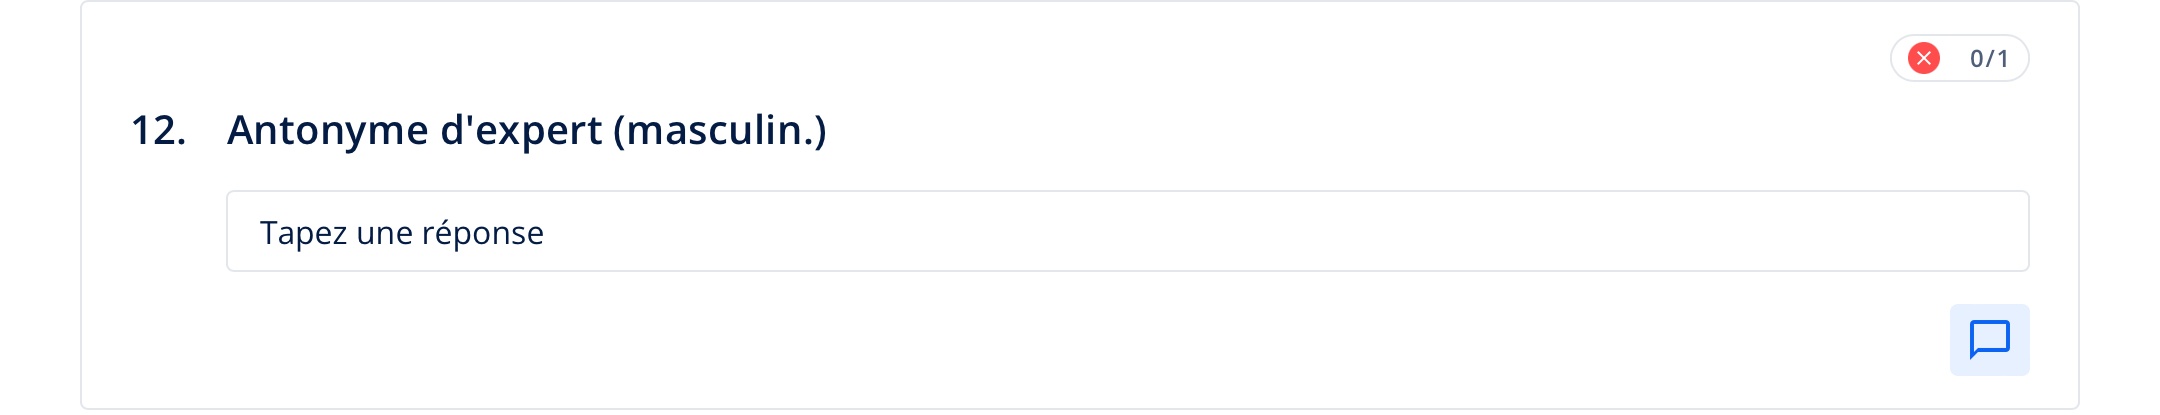Select the question number 12 label
The height and width of the screenshot is (415, 2160).
pyautogui.click(x=158, y=130)
